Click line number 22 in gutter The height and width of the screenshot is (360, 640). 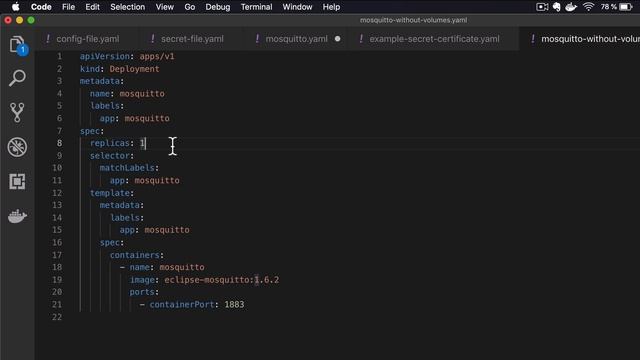coord(57,317)
